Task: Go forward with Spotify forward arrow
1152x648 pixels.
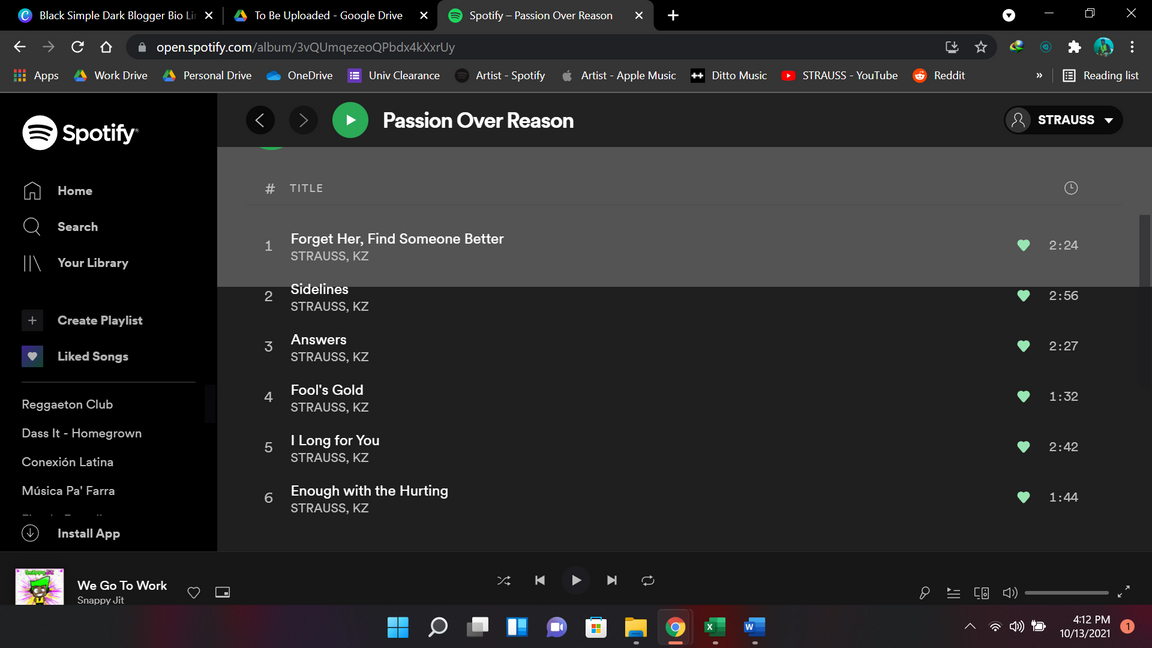Action: [x=303, y=120]
